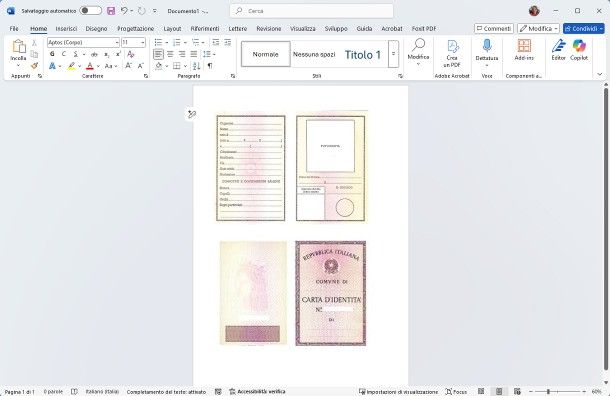610x396 pixels.
Task: Open the Editor pane
Action: pyautogui.click(x=558, y=50)
